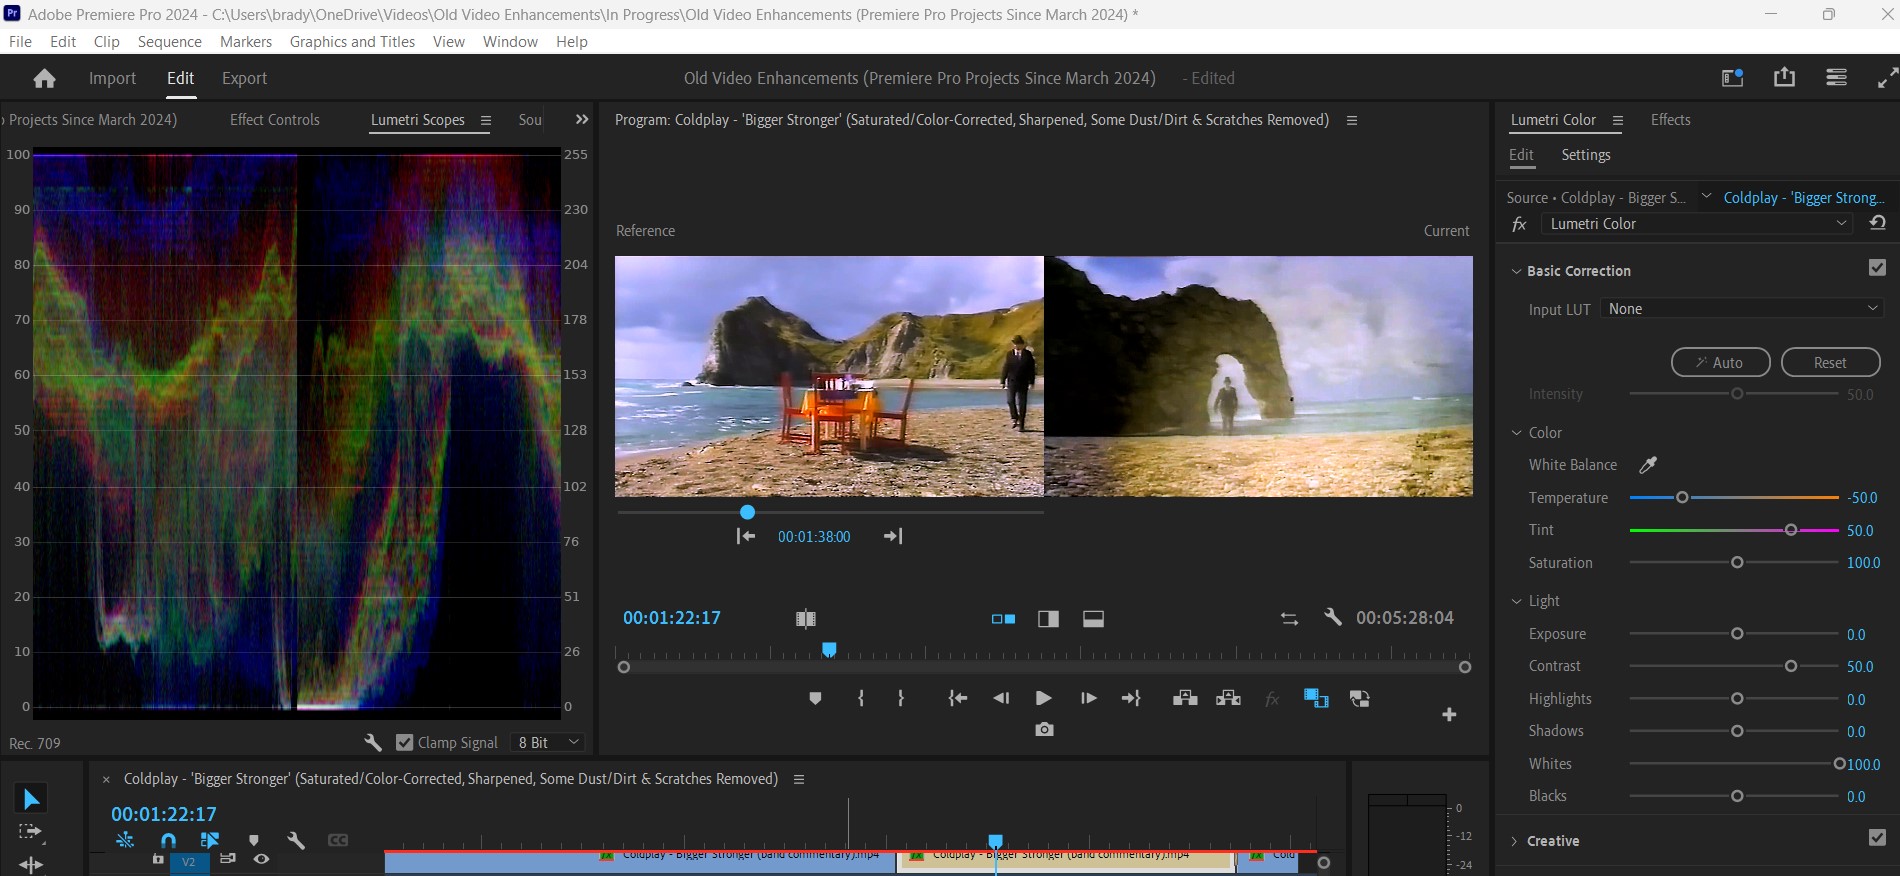The height and width of the screenshot is (876, 1900).
Task: Expand the Creative section
Action: tap(1514, 841)
